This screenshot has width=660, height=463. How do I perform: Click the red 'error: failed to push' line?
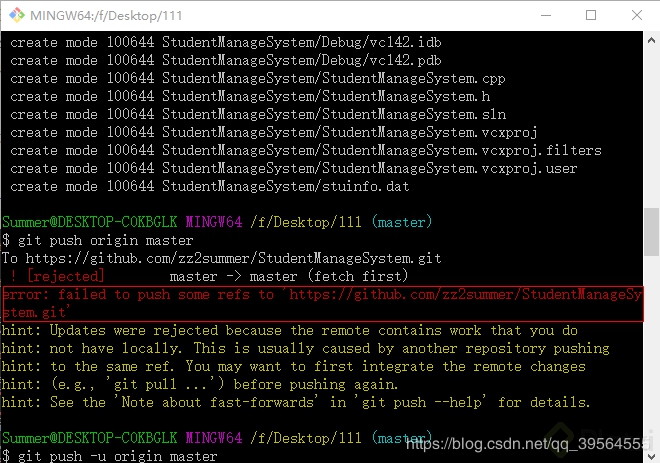[x=322, y=294]
